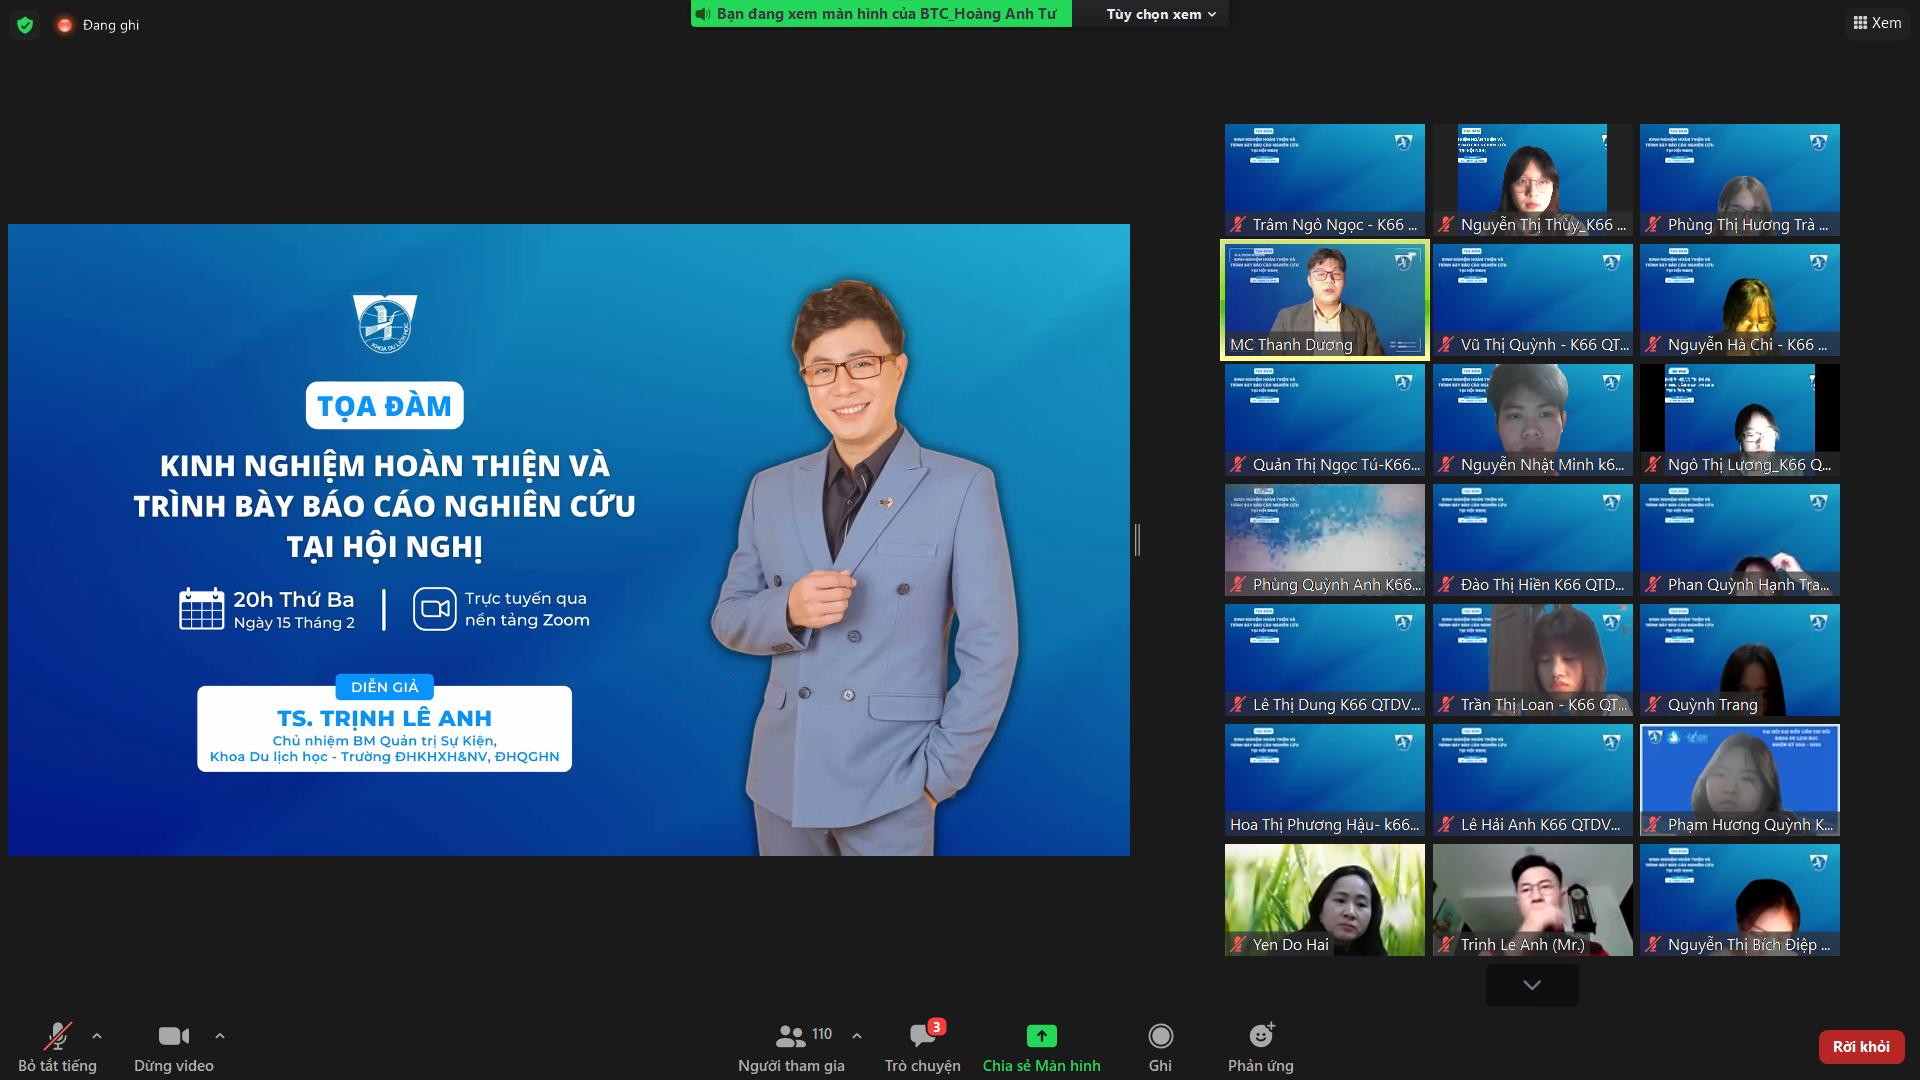Click the Đang ghi recording status text
1920x1080 pixels.
111,25
